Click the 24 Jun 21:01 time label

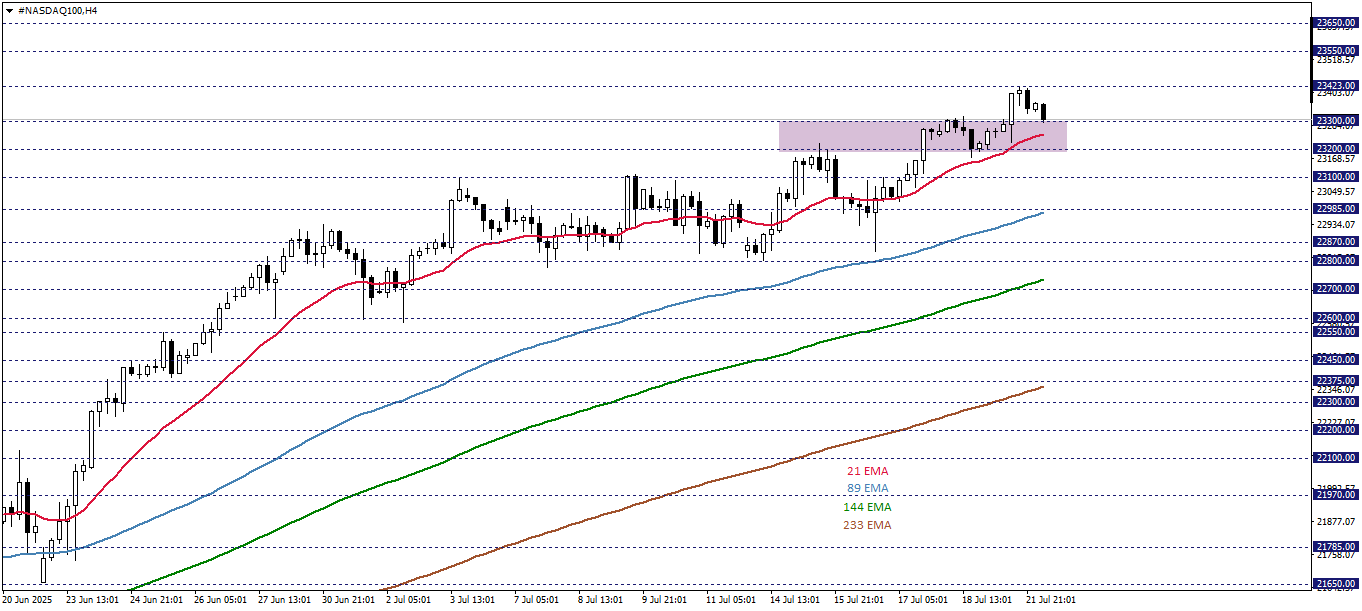pyautogui.click(x=156, y=601)
